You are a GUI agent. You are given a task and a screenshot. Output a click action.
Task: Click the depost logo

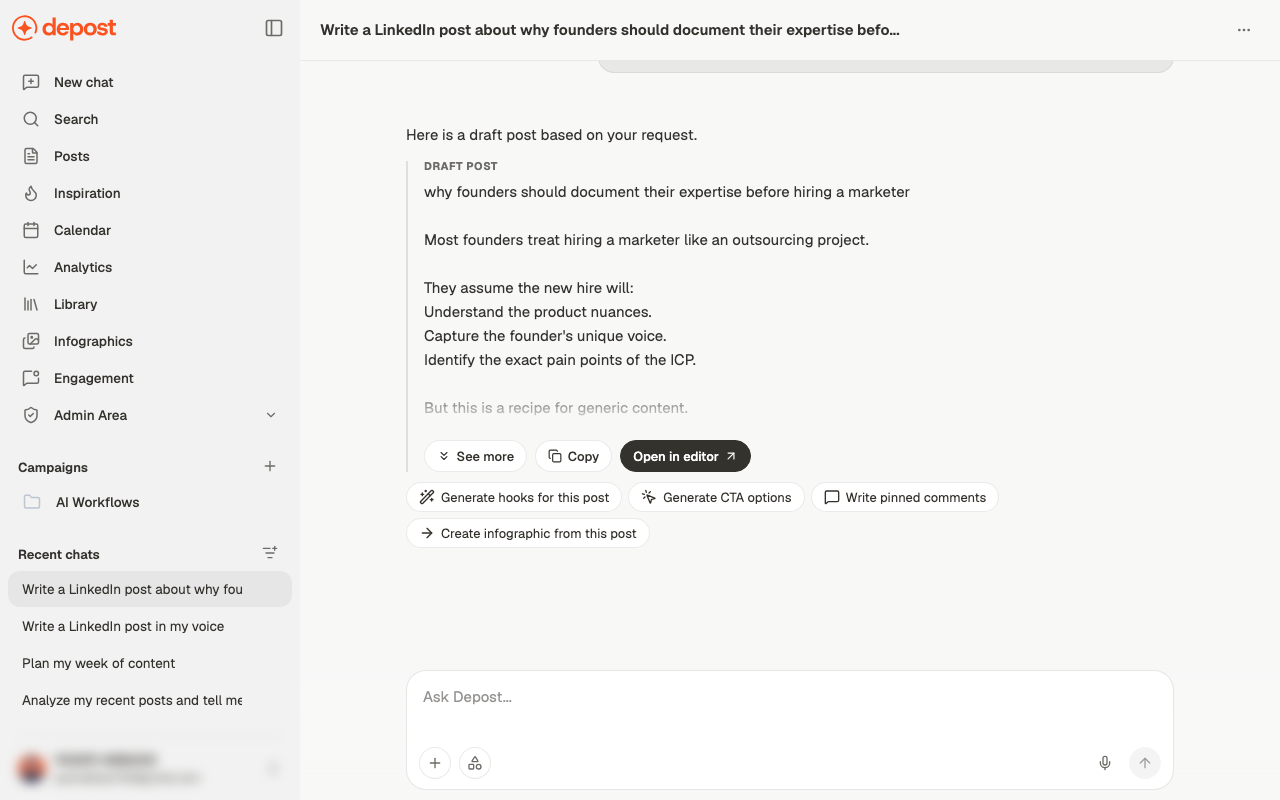(x=64, y=29)
